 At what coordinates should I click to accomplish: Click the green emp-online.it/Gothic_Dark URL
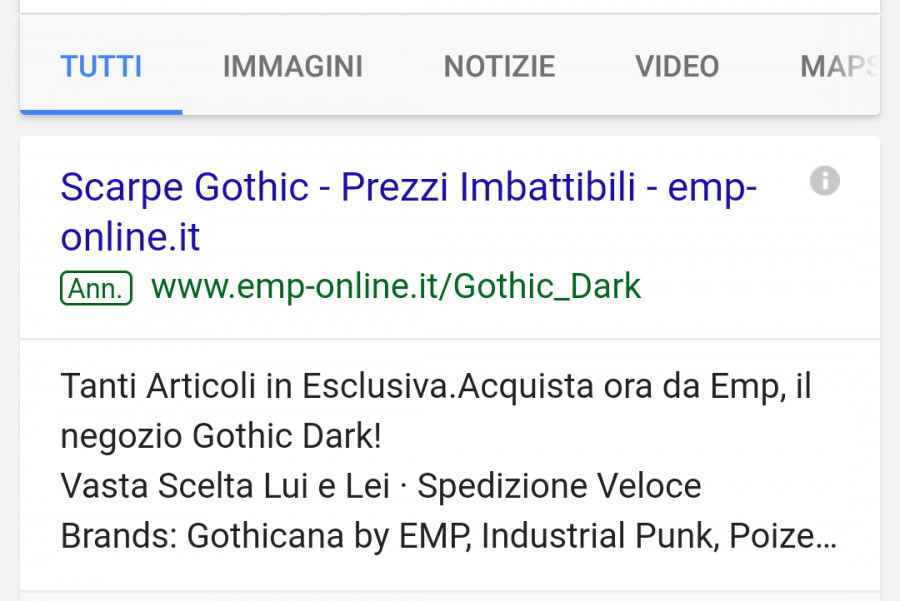click(396, 287)
